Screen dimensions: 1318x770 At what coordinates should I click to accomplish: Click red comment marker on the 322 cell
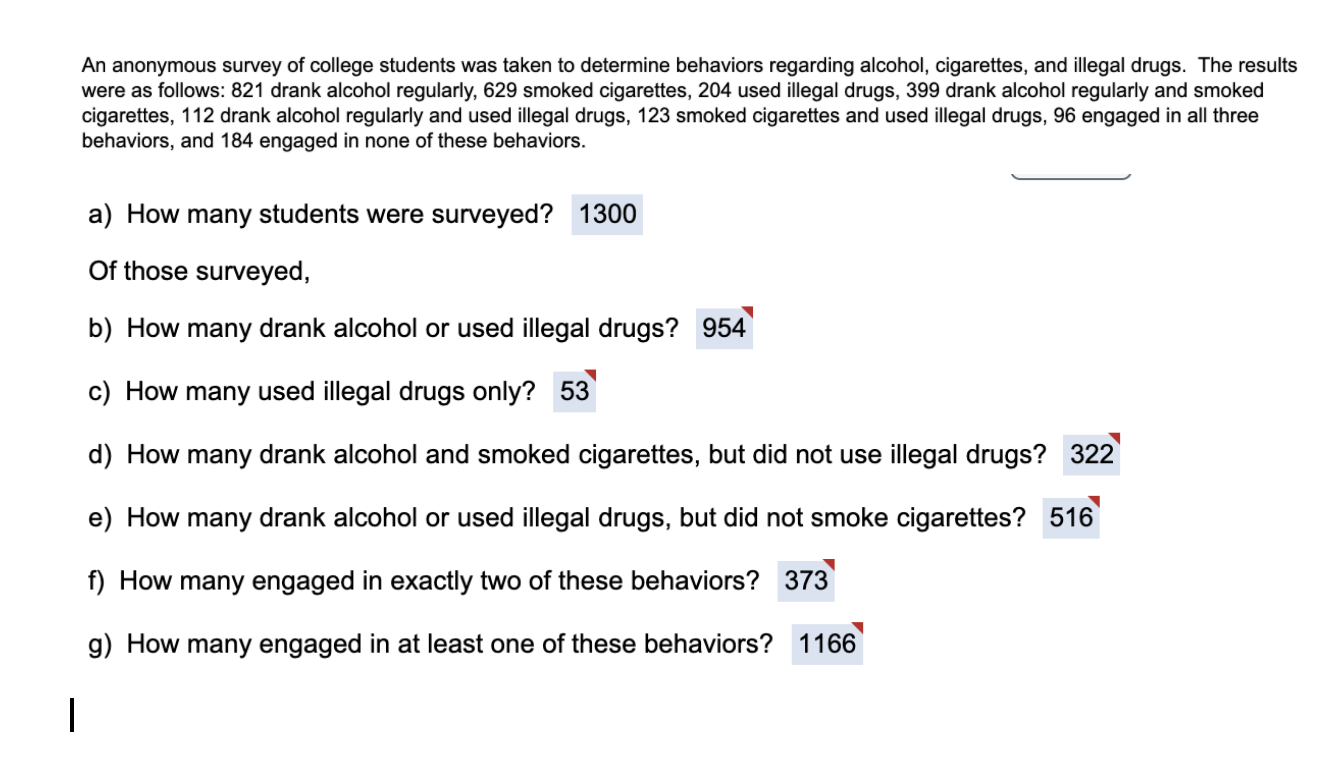(1114, 439)
